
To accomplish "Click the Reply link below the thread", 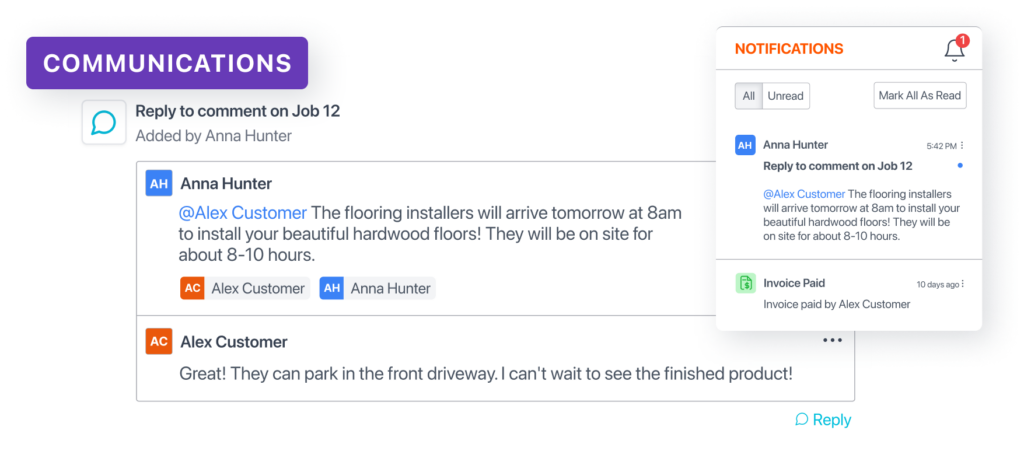I will 823,419.
